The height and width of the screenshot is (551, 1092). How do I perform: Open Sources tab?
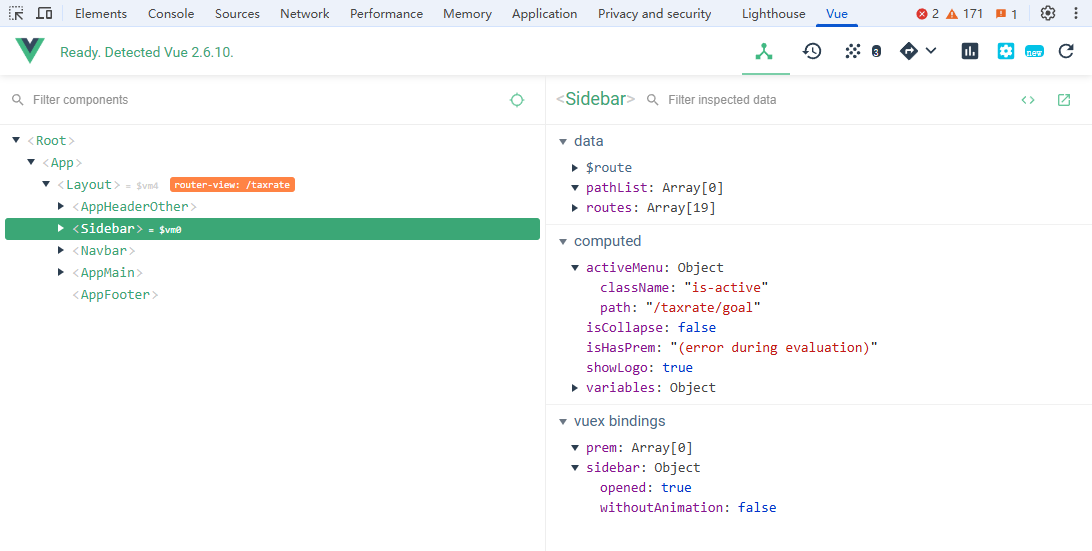237,14
